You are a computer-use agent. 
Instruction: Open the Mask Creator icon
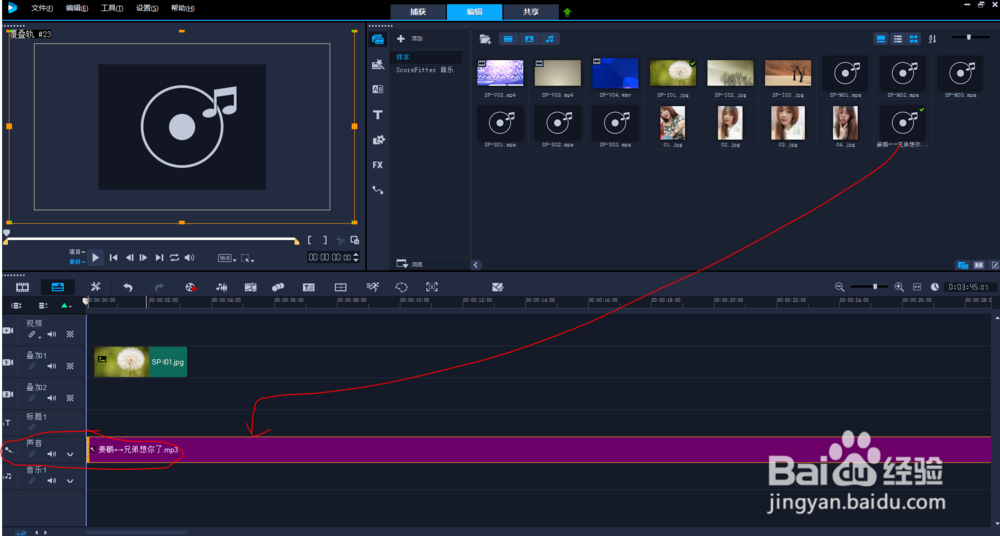tap(402, 288)
